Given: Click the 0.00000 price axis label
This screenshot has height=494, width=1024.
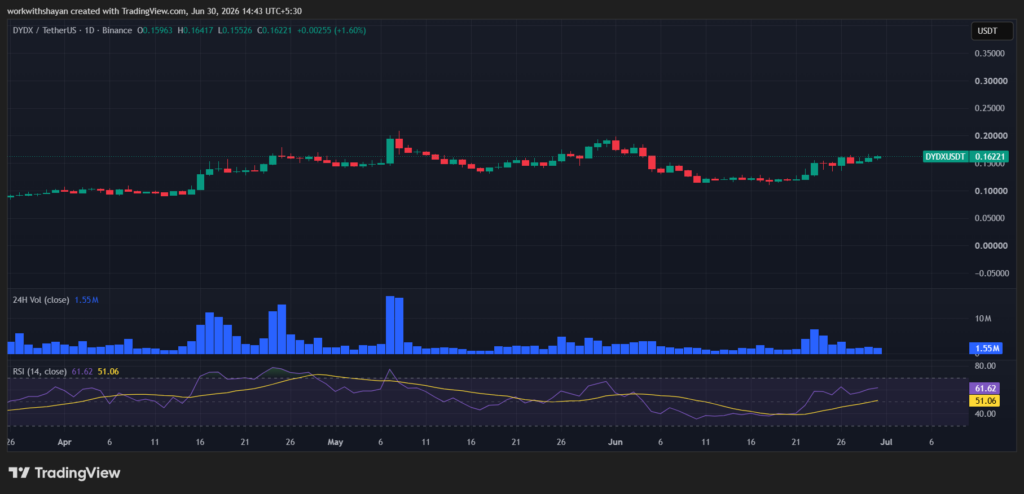Looking at the screenshot, I should click(x=991, y=246).
